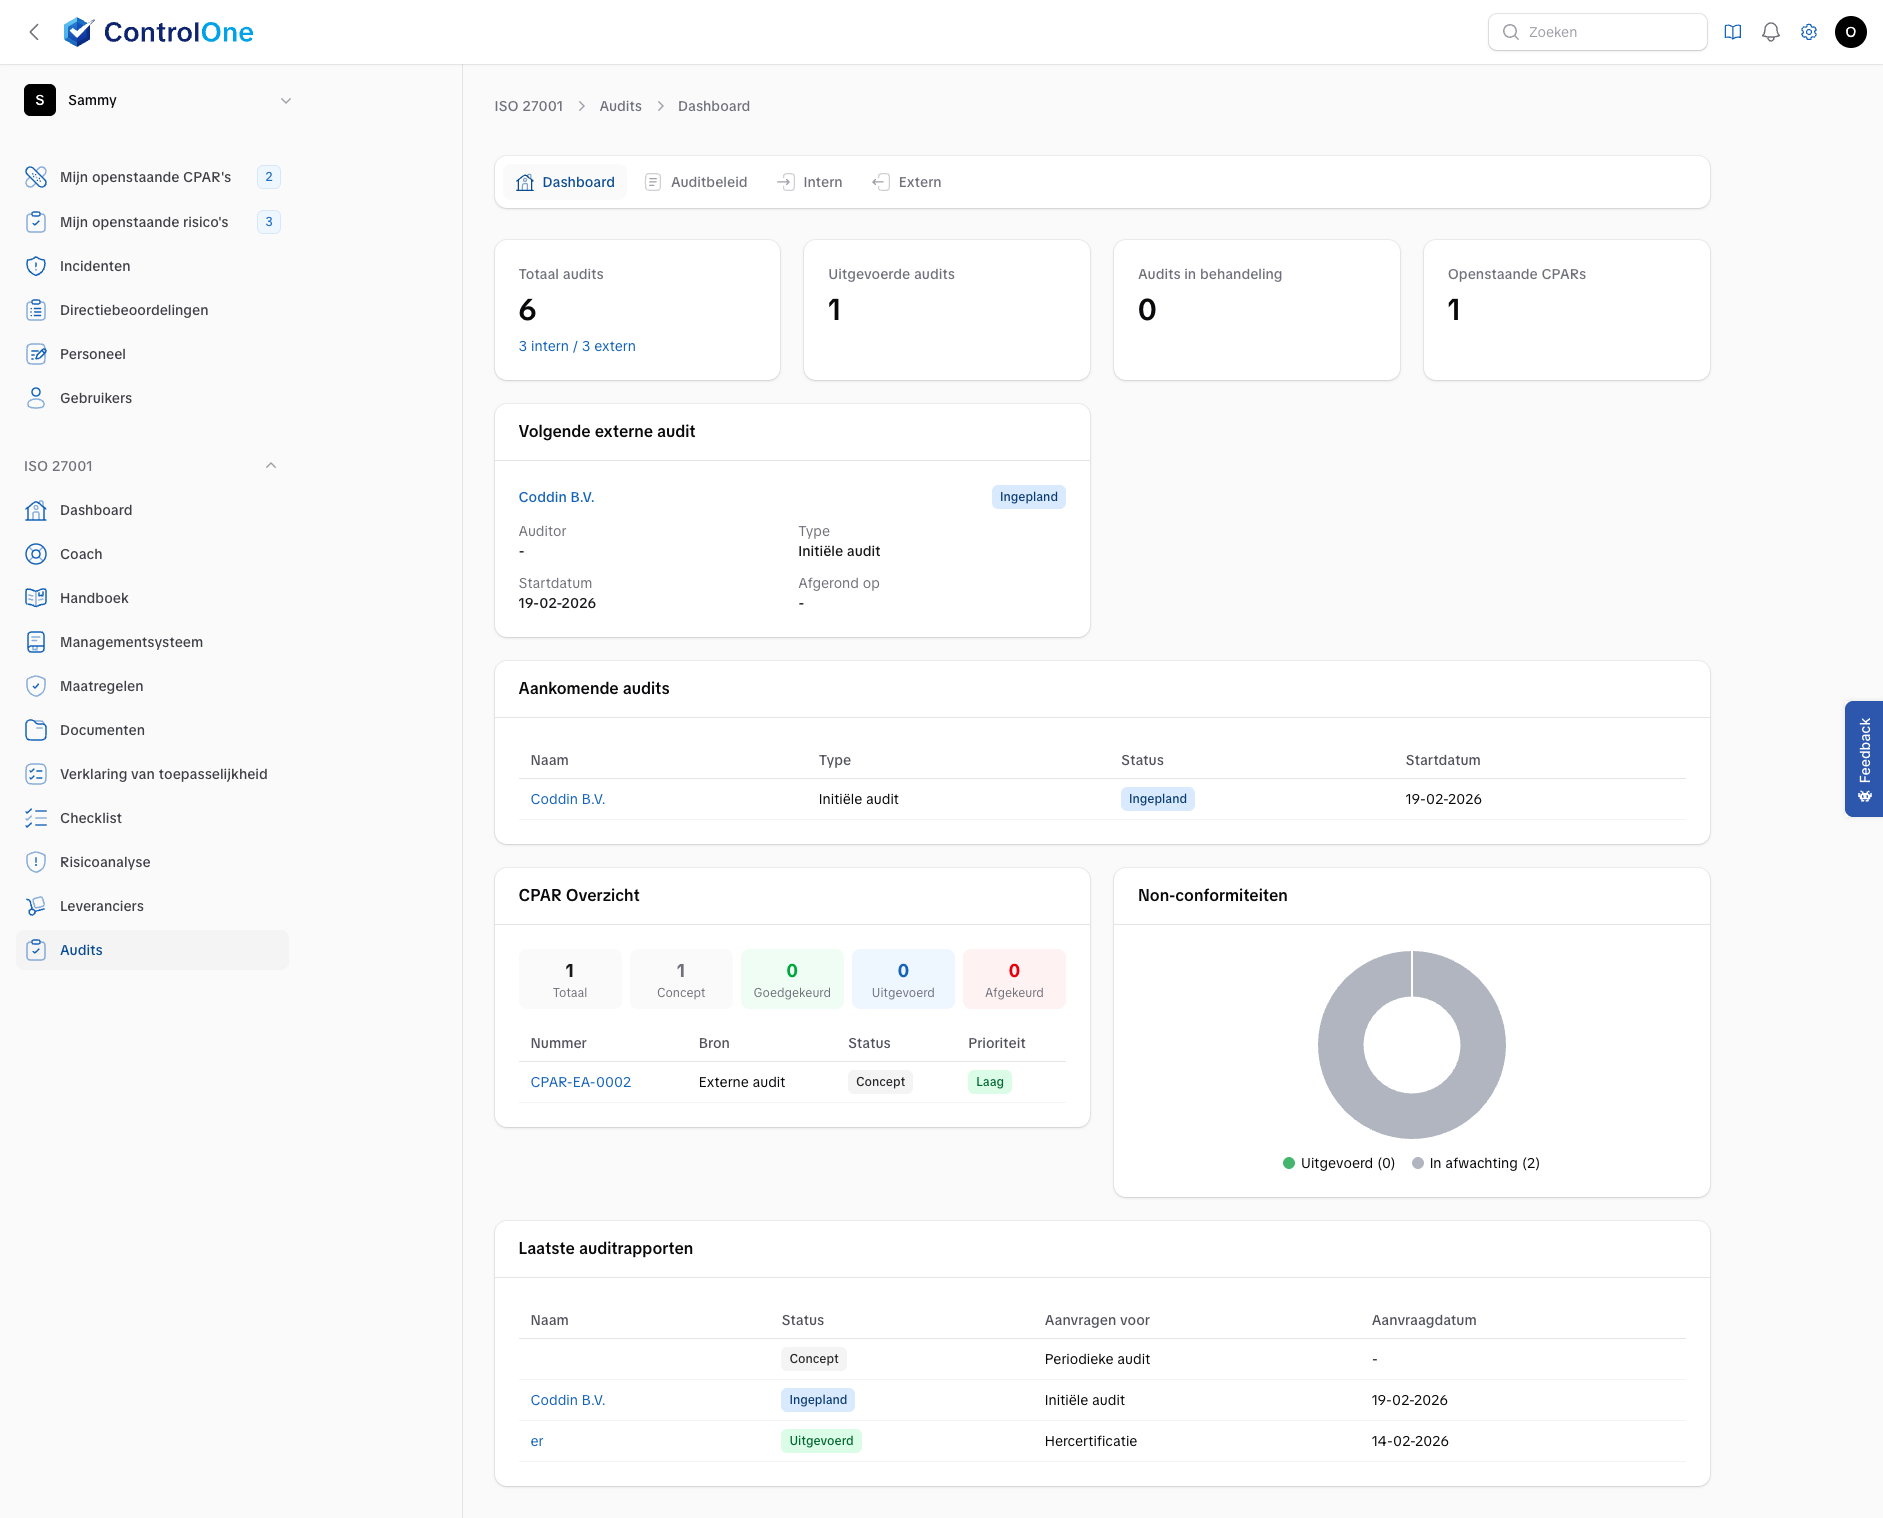This screenshot has width=1883, height=1518.
Task: Open Coddin B.V. in Aankomende audits
Action: (567, 798)
